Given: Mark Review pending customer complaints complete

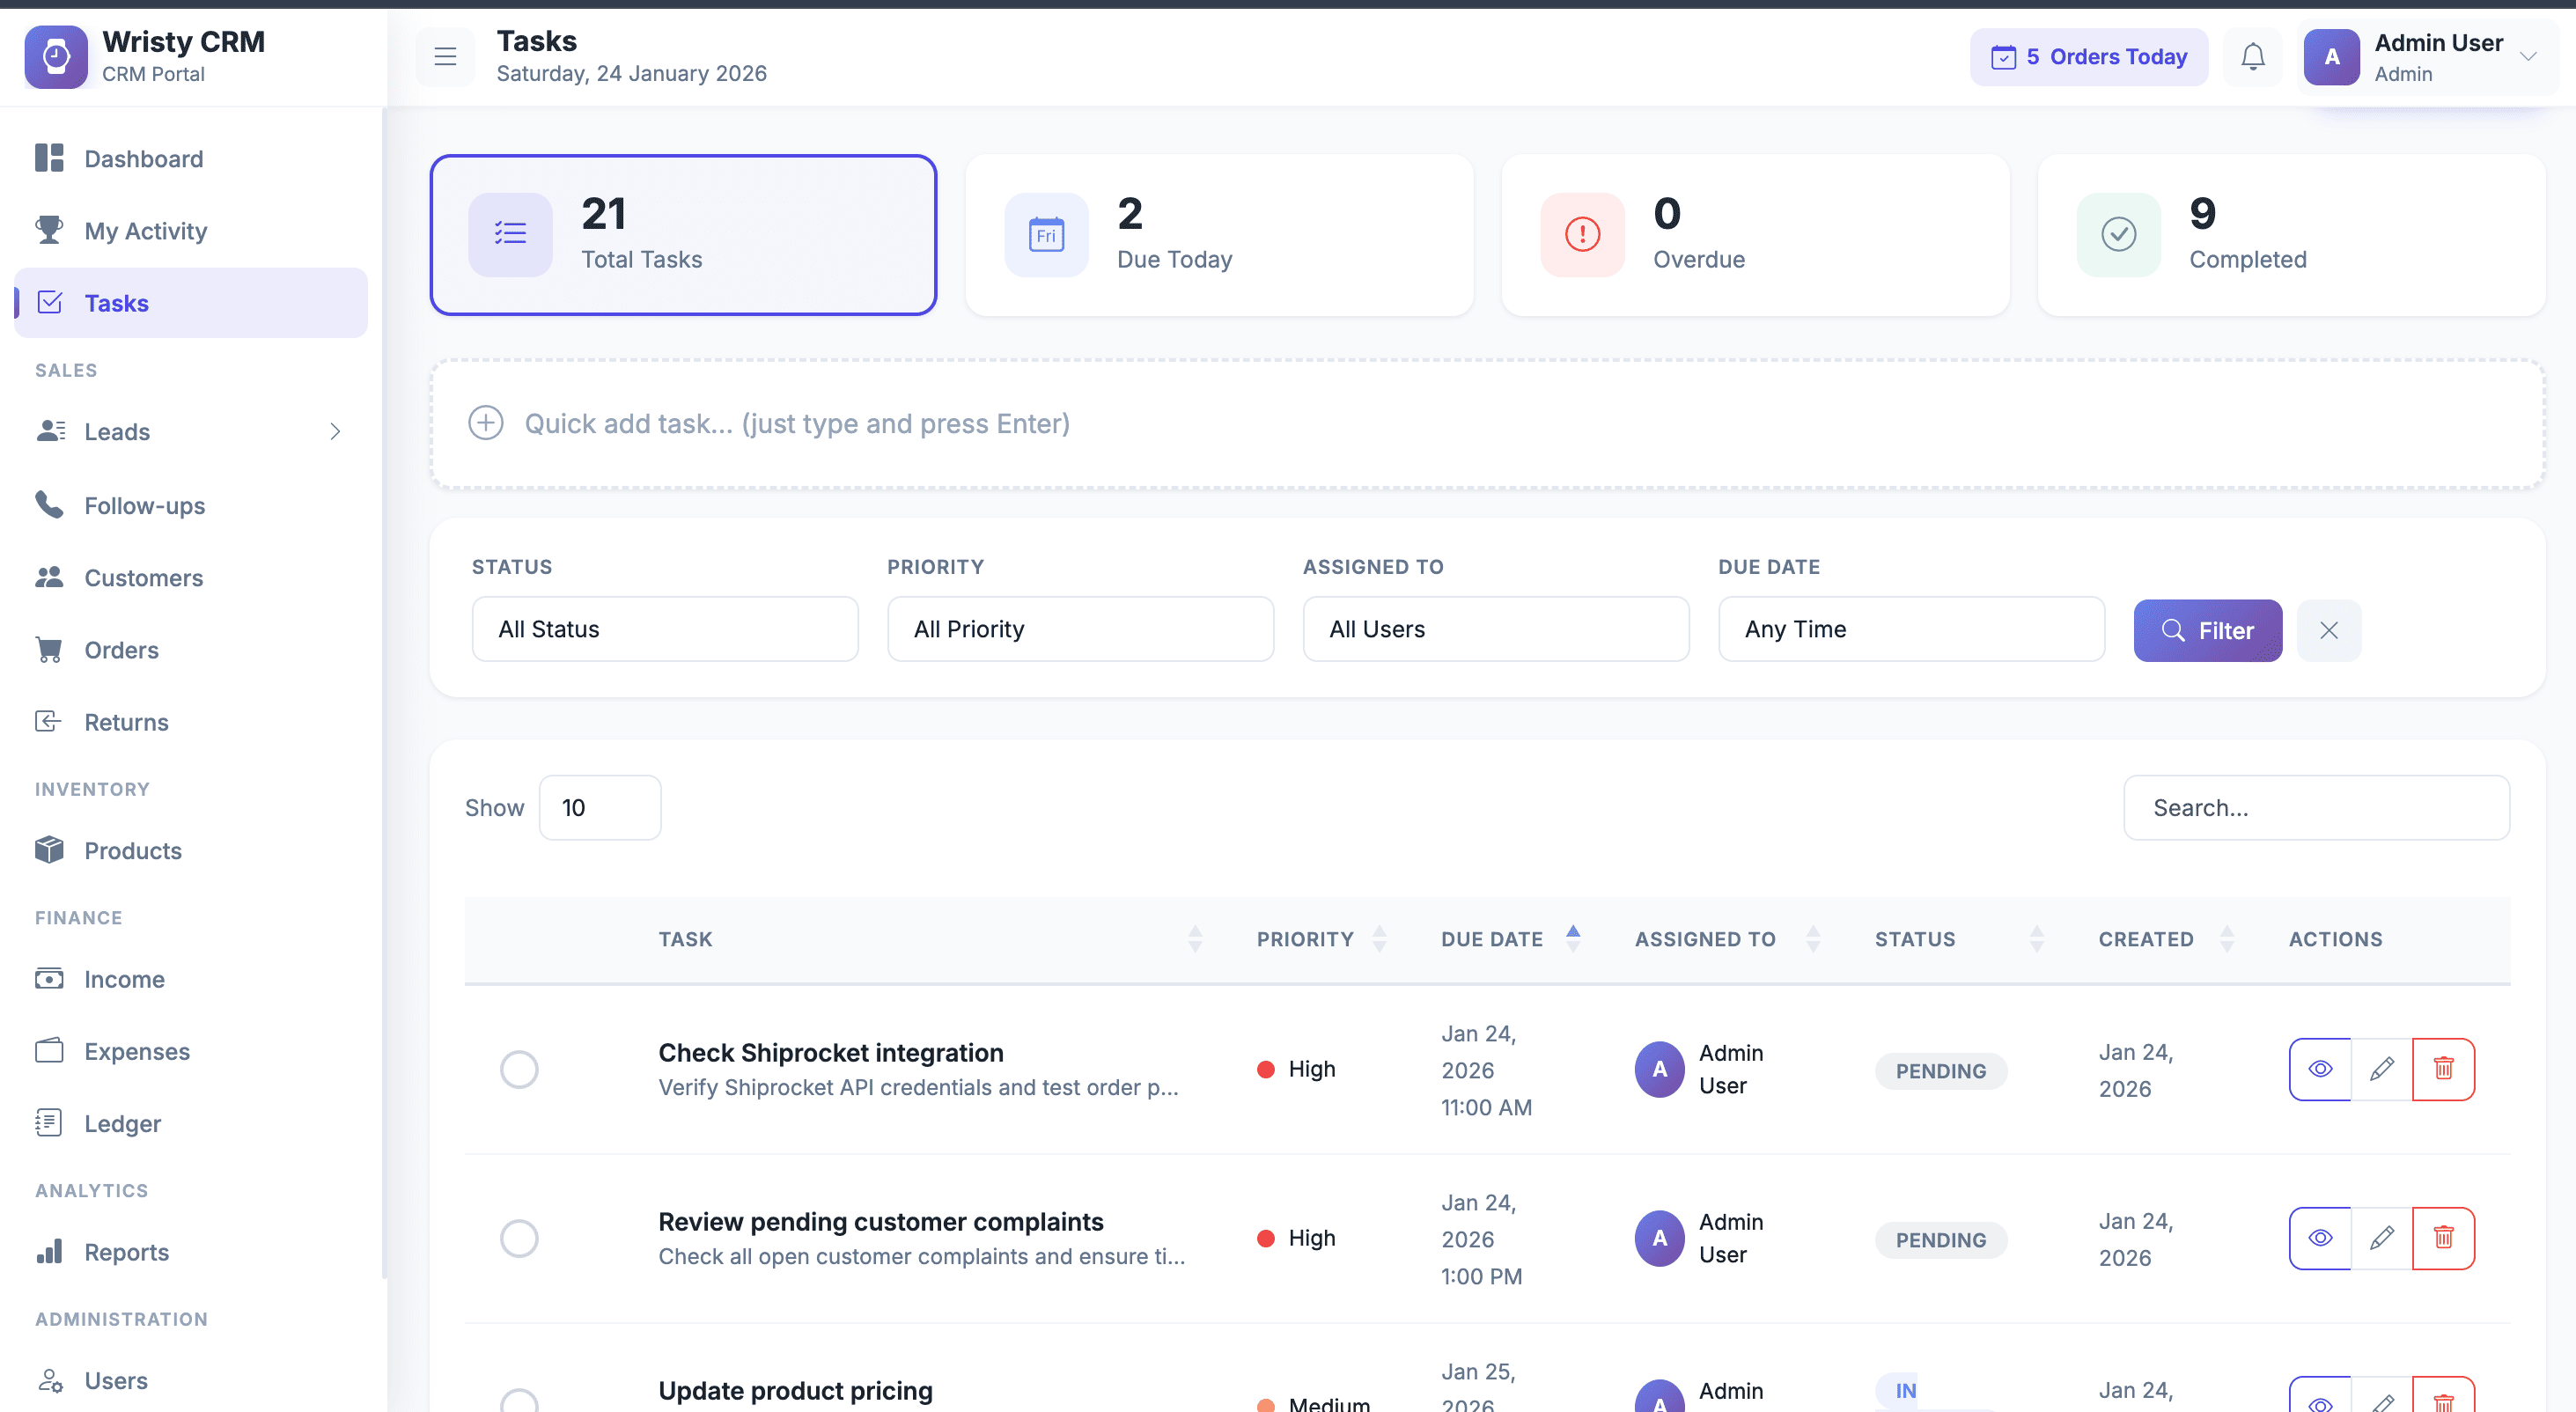Looking at the screenshot, I should pyautogui.click(x=519, y=1238).
